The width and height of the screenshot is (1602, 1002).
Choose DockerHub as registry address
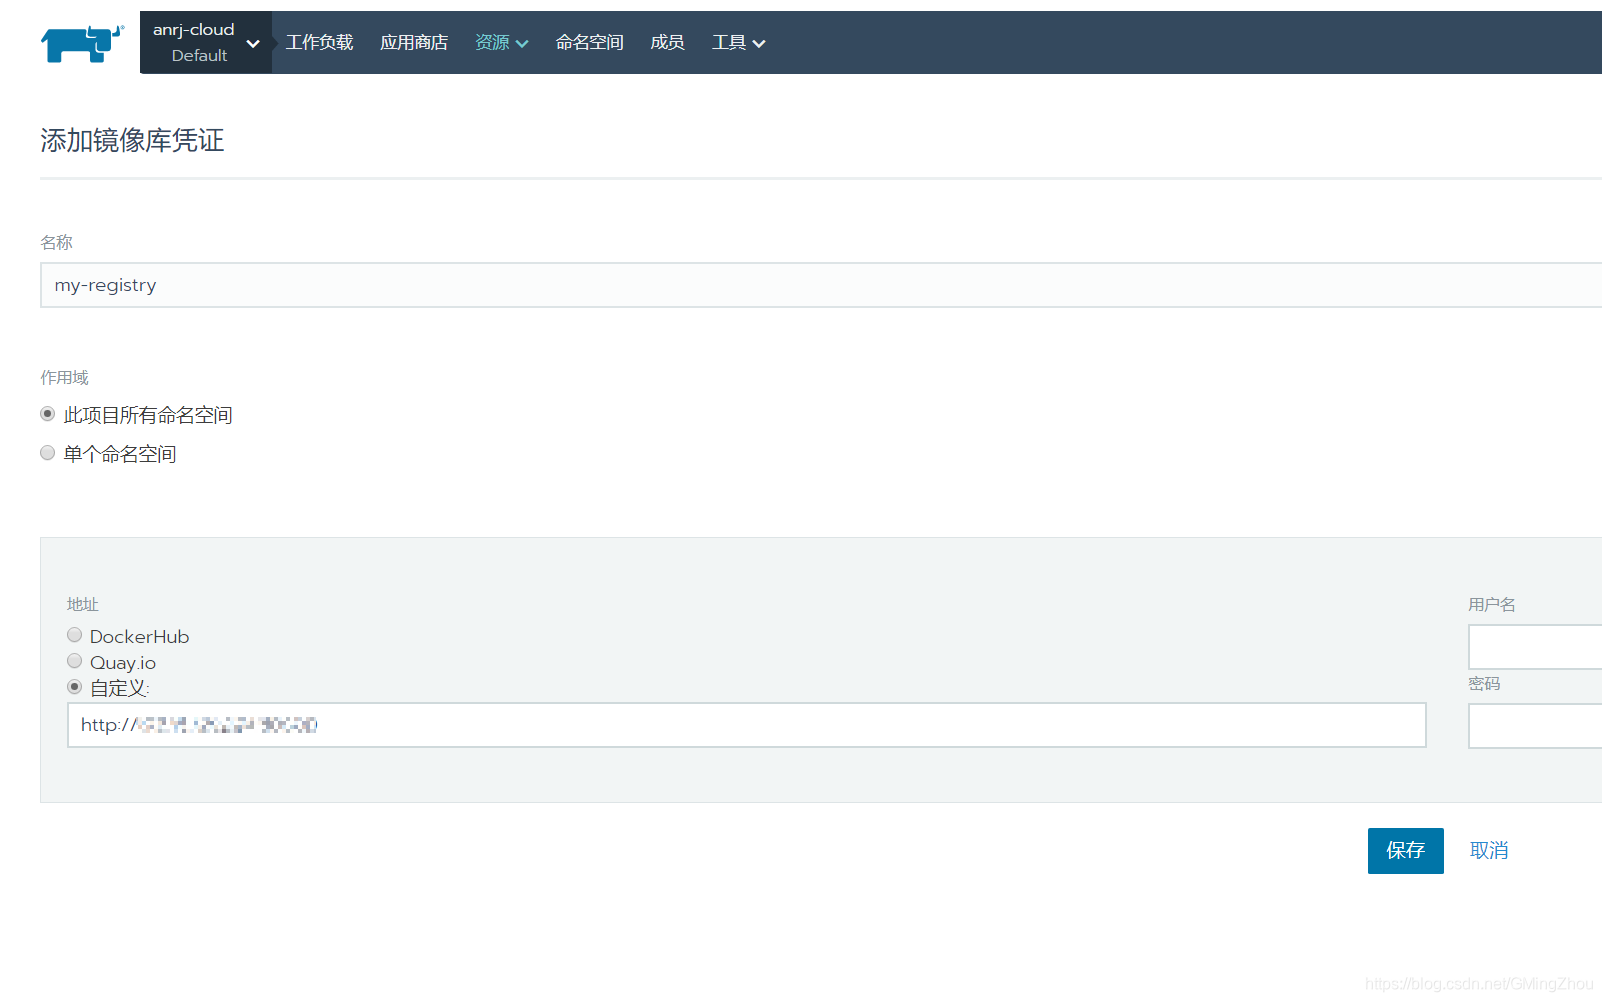(x=74, y=635)
